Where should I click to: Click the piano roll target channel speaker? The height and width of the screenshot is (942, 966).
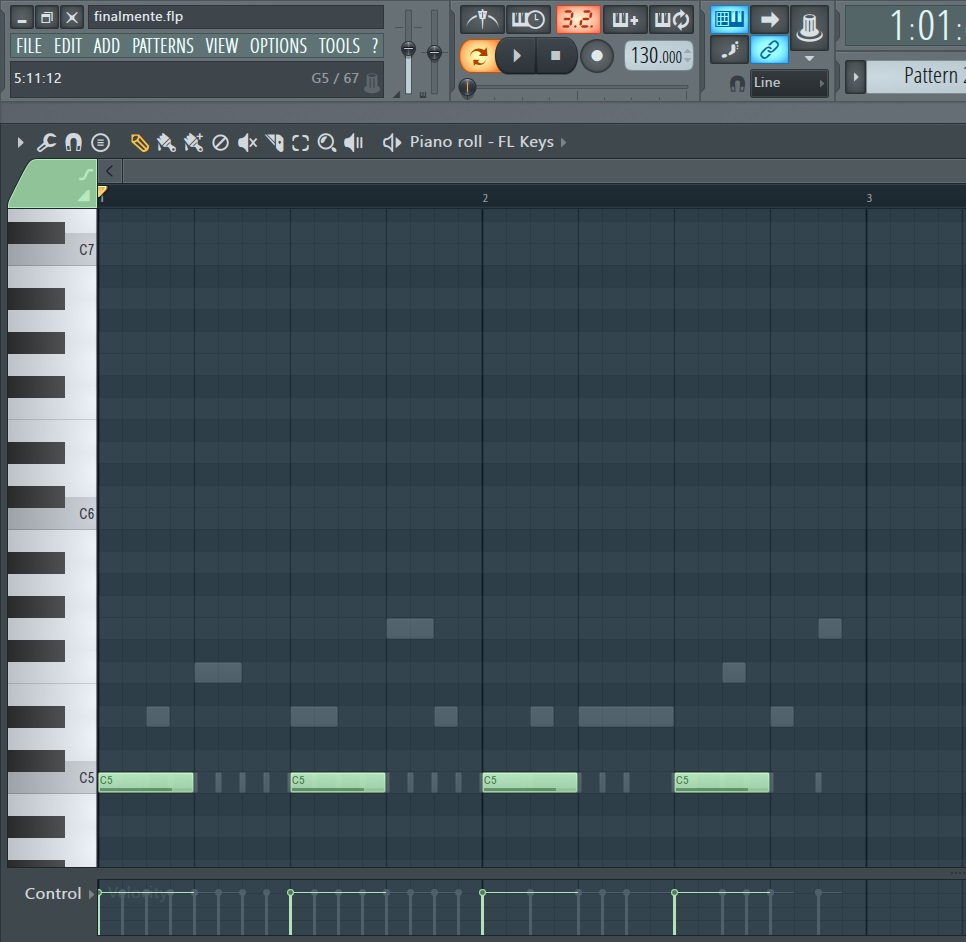coord(392,143)
